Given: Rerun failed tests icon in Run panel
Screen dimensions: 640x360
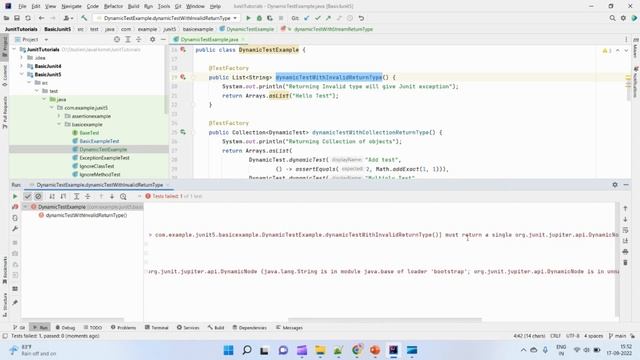Looking at the screenshot, I should tap(15, 207).
